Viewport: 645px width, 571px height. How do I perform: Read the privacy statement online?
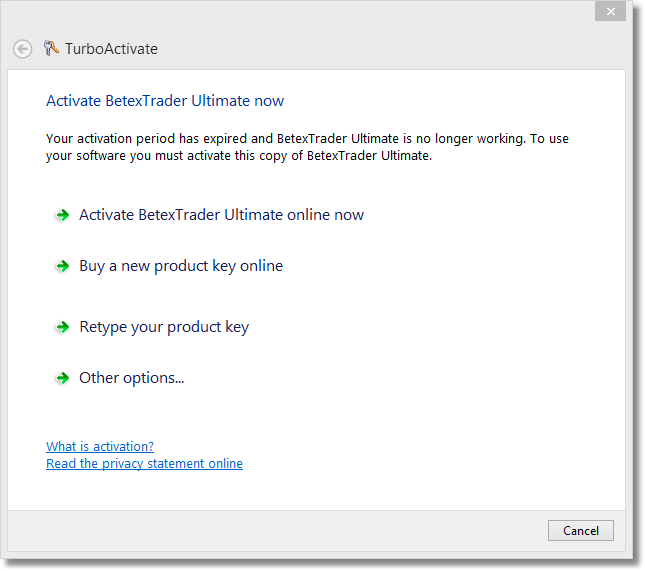[144, 464]
